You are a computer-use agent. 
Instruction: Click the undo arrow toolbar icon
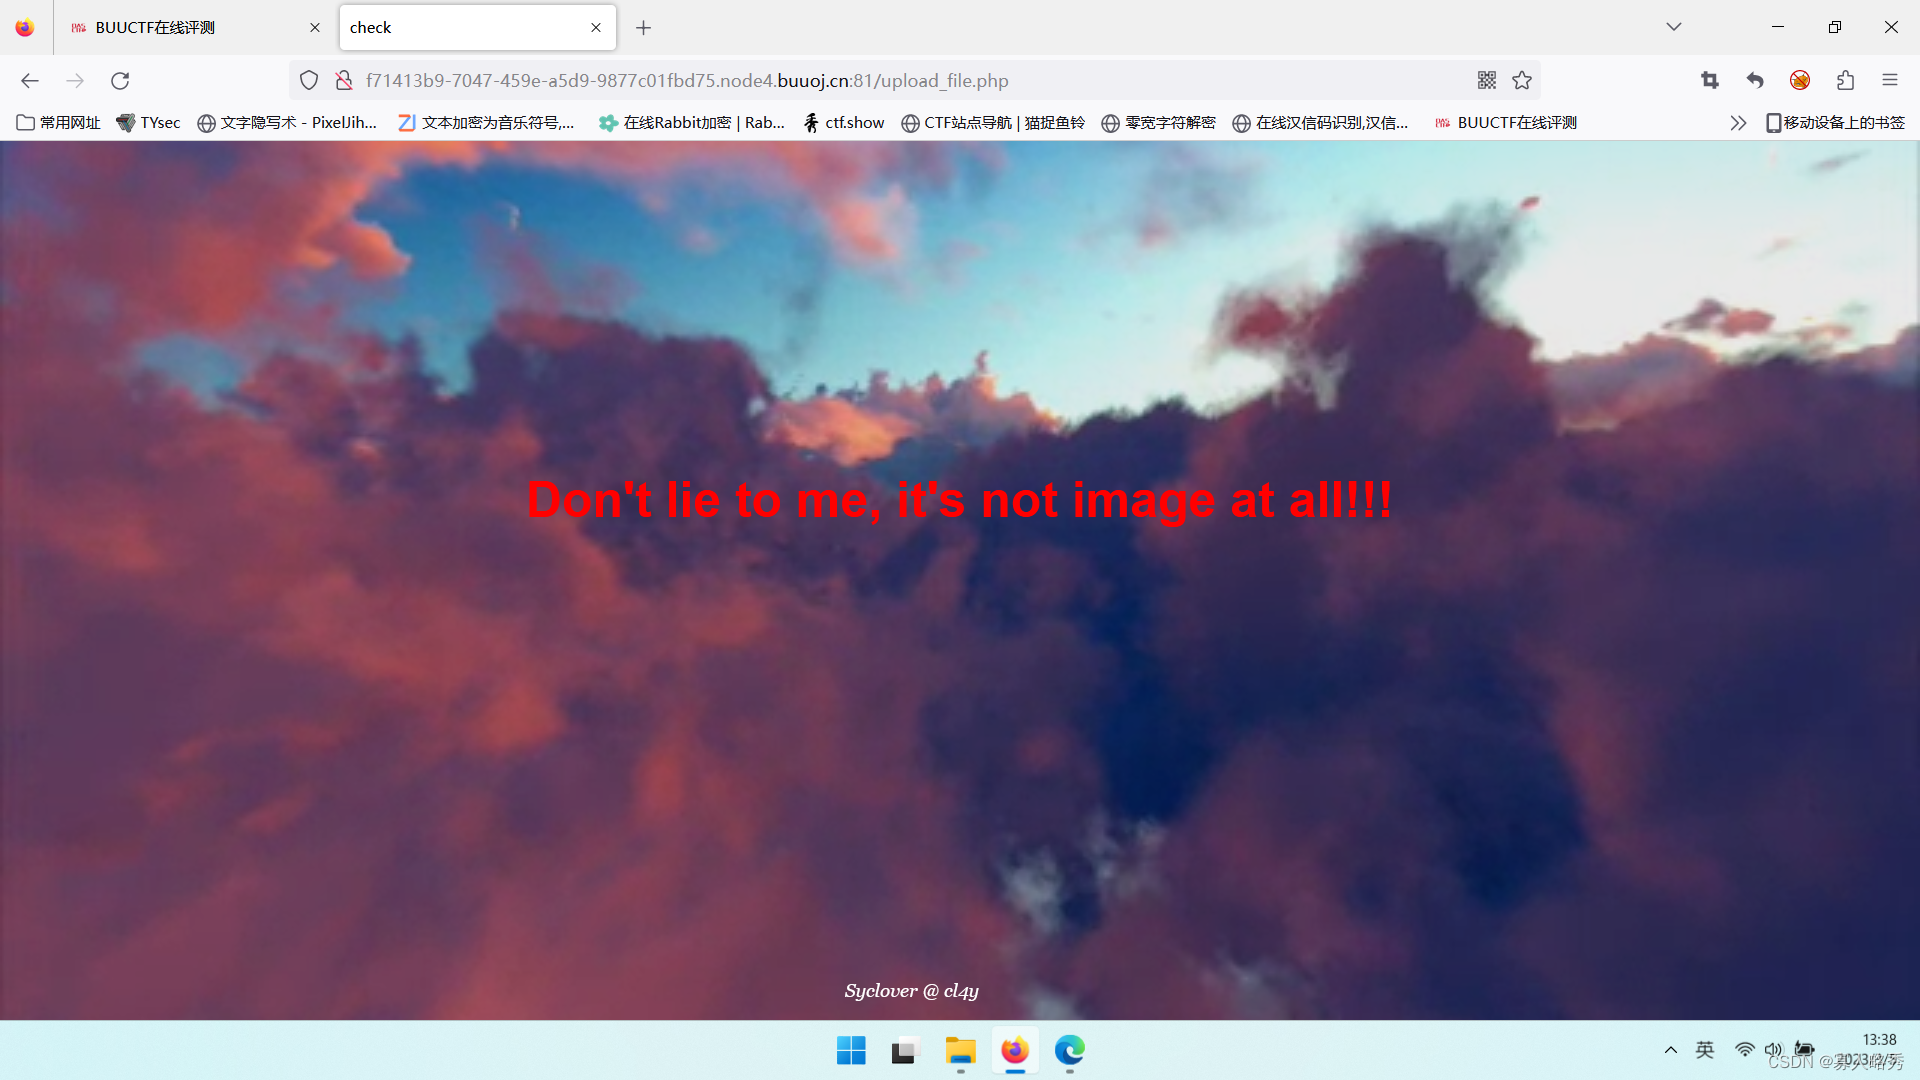1755,81
